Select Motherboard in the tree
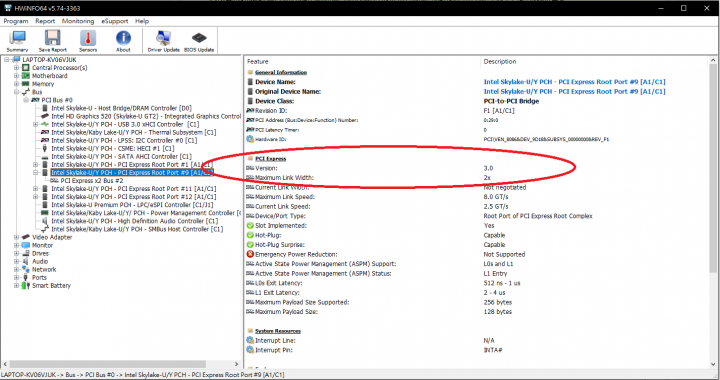720x380 pixels. tap(50, 76)
